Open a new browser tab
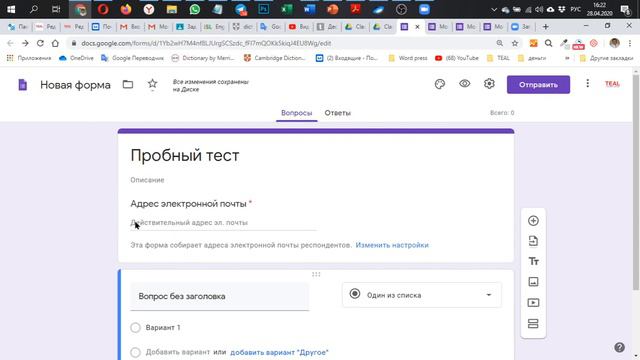This screenshot has height=360, width=640. [x=545, y=27]
